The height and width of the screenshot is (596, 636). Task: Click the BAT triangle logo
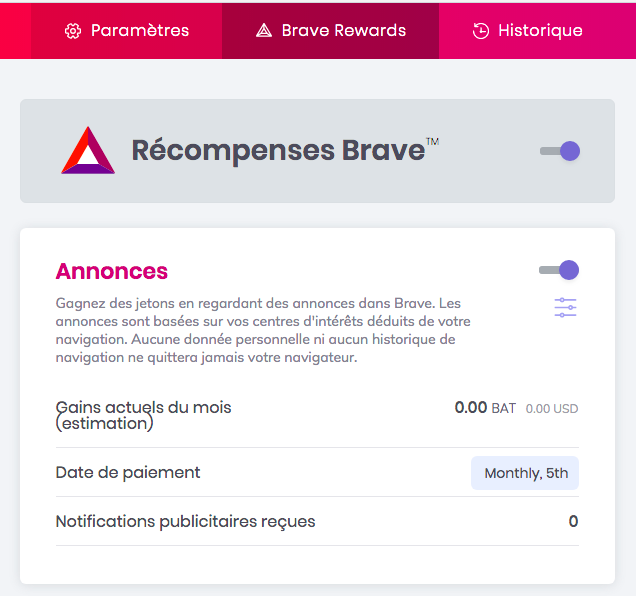coord(88,151)
